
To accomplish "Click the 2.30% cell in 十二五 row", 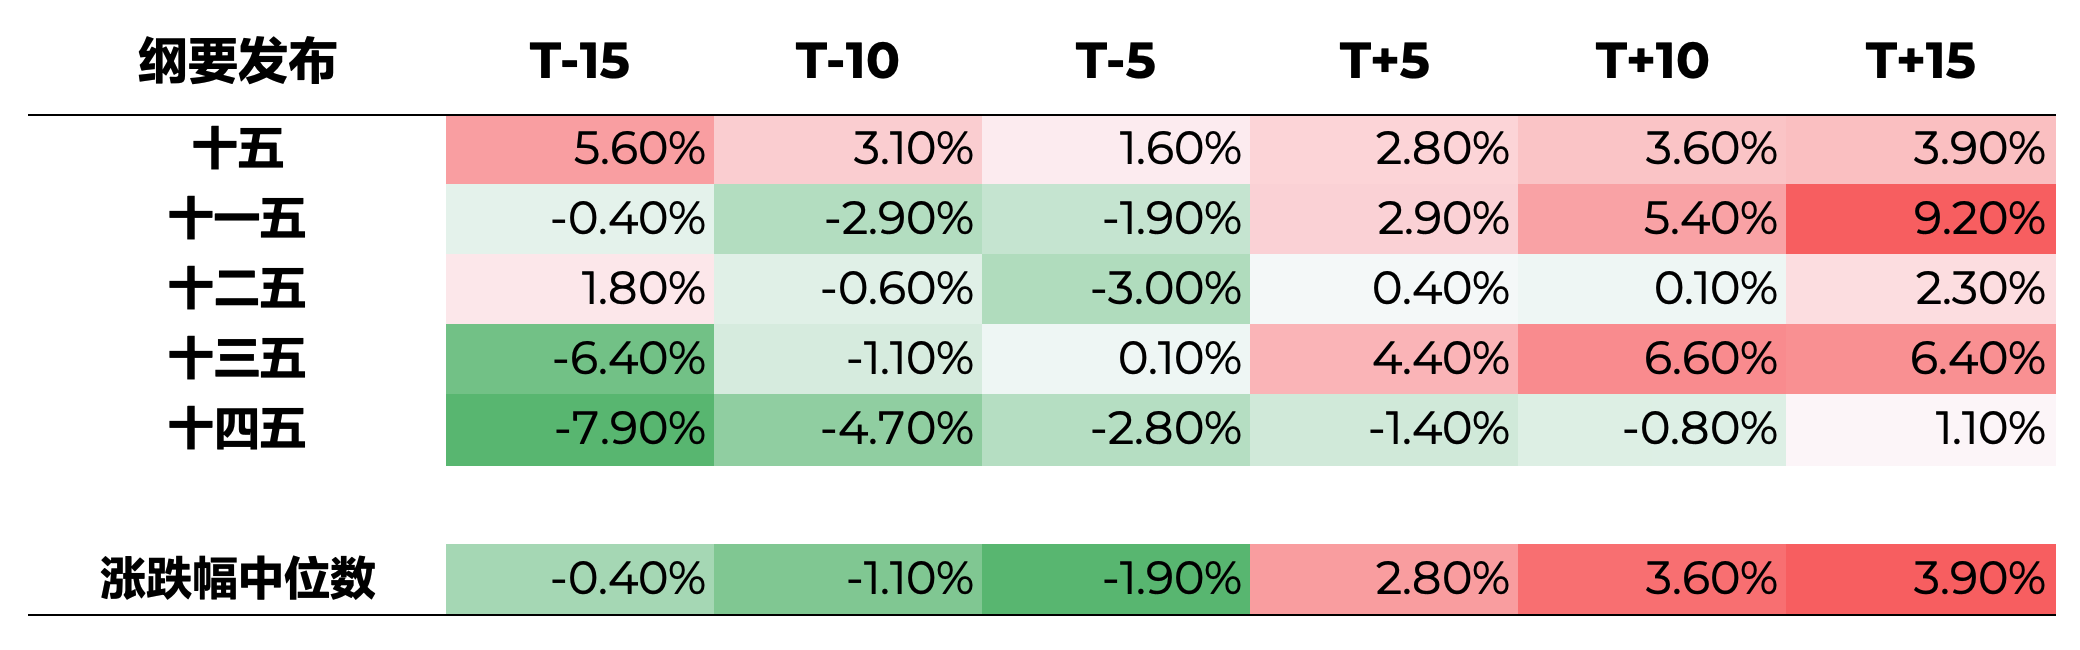I will tap(1920, 289).
